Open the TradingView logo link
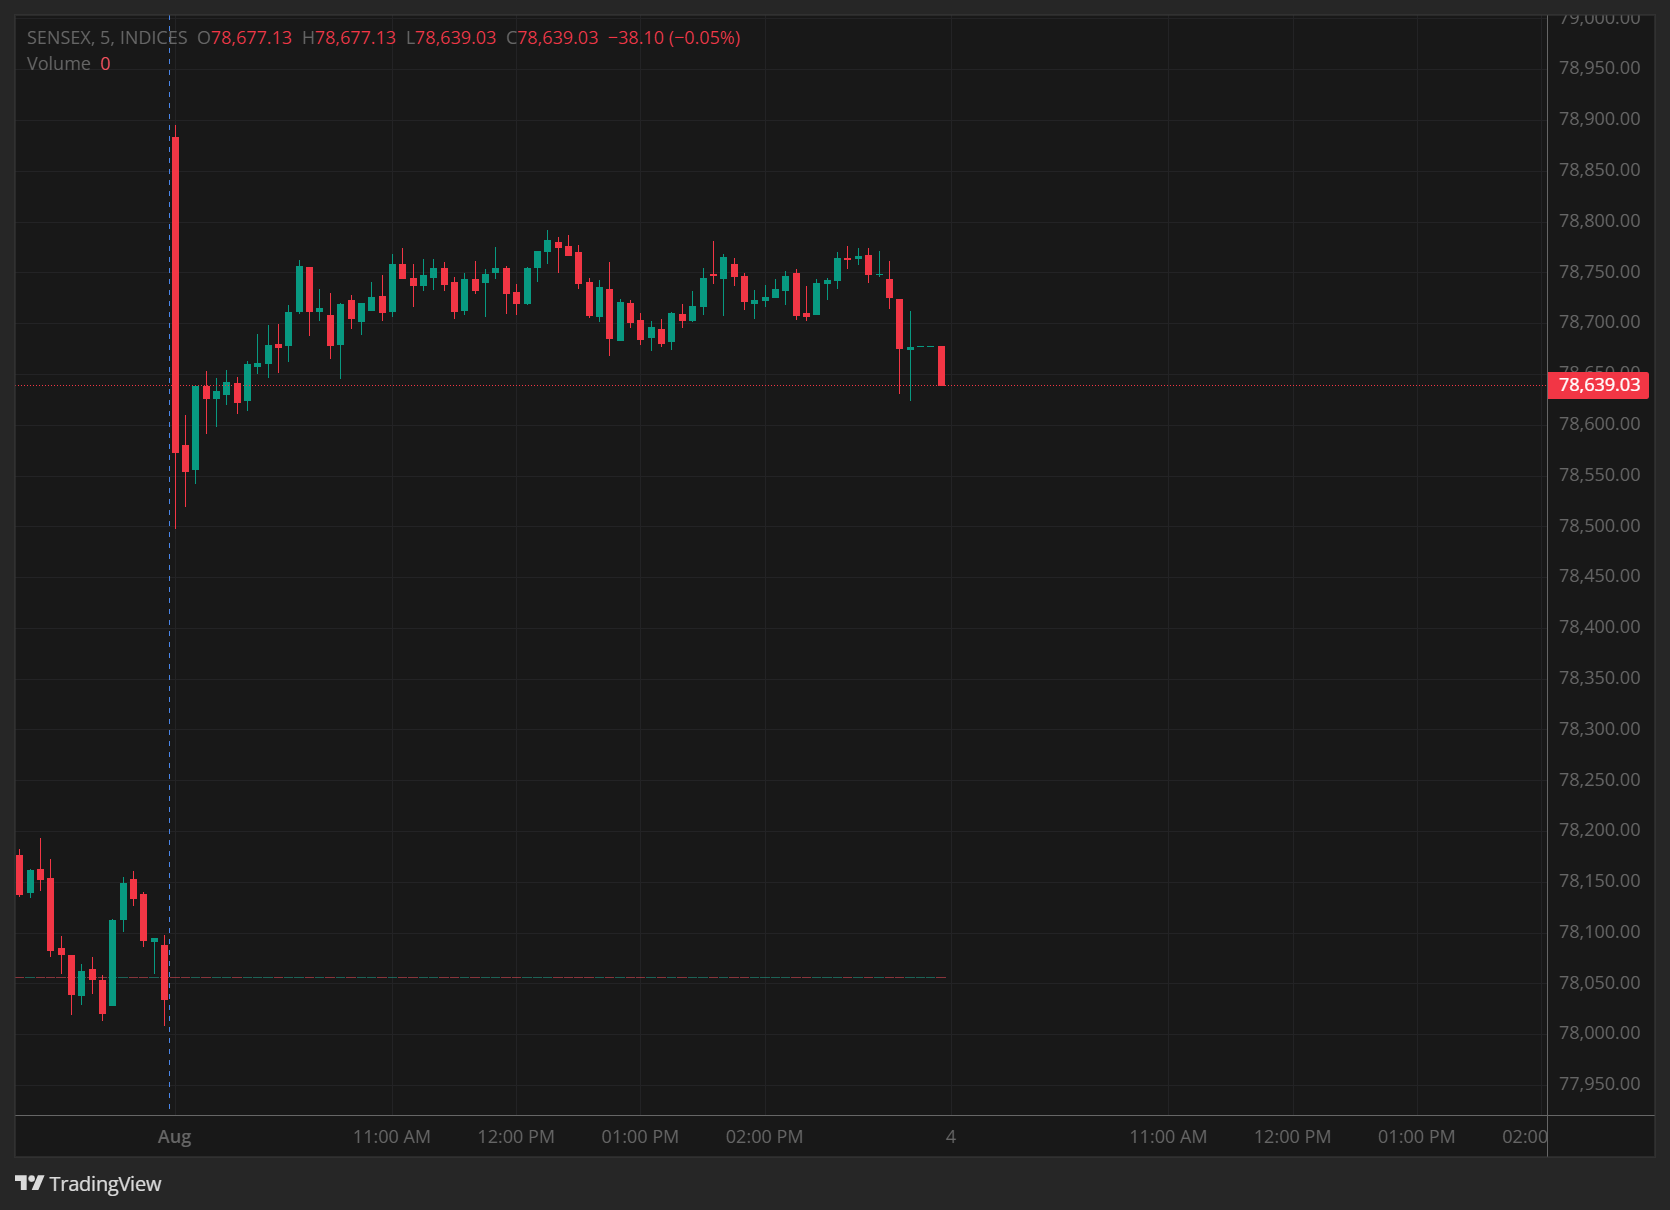1670x1210 pixels. (88, 1184)
